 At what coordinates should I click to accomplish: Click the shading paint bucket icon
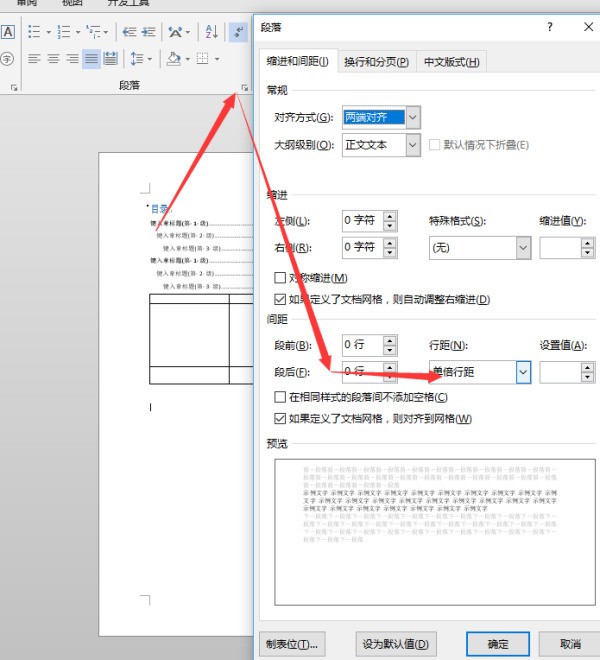click(x=173, y=59)
